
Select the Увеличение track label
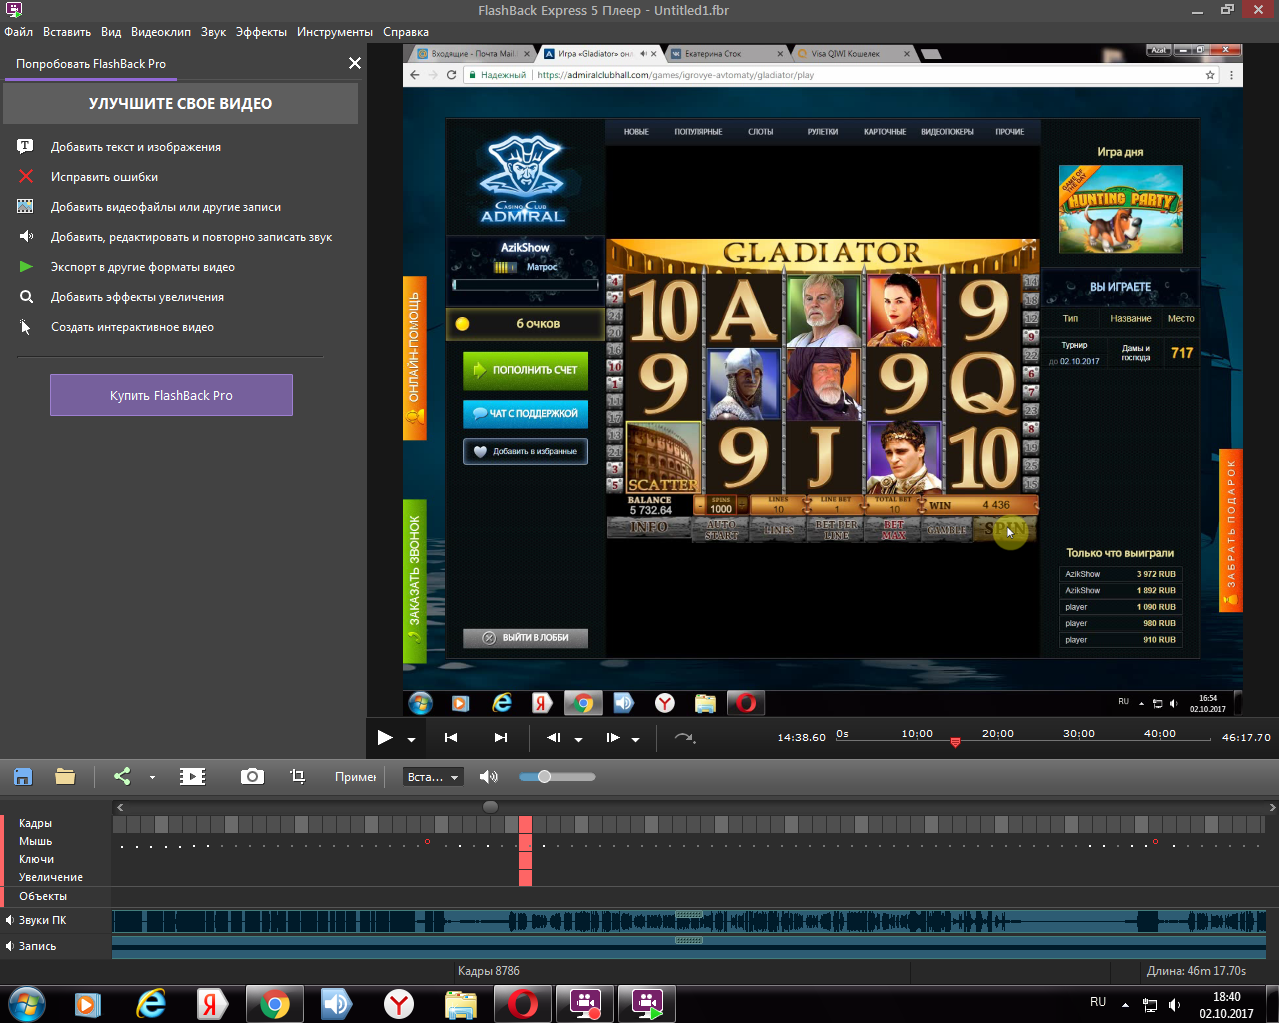[51, 877]
